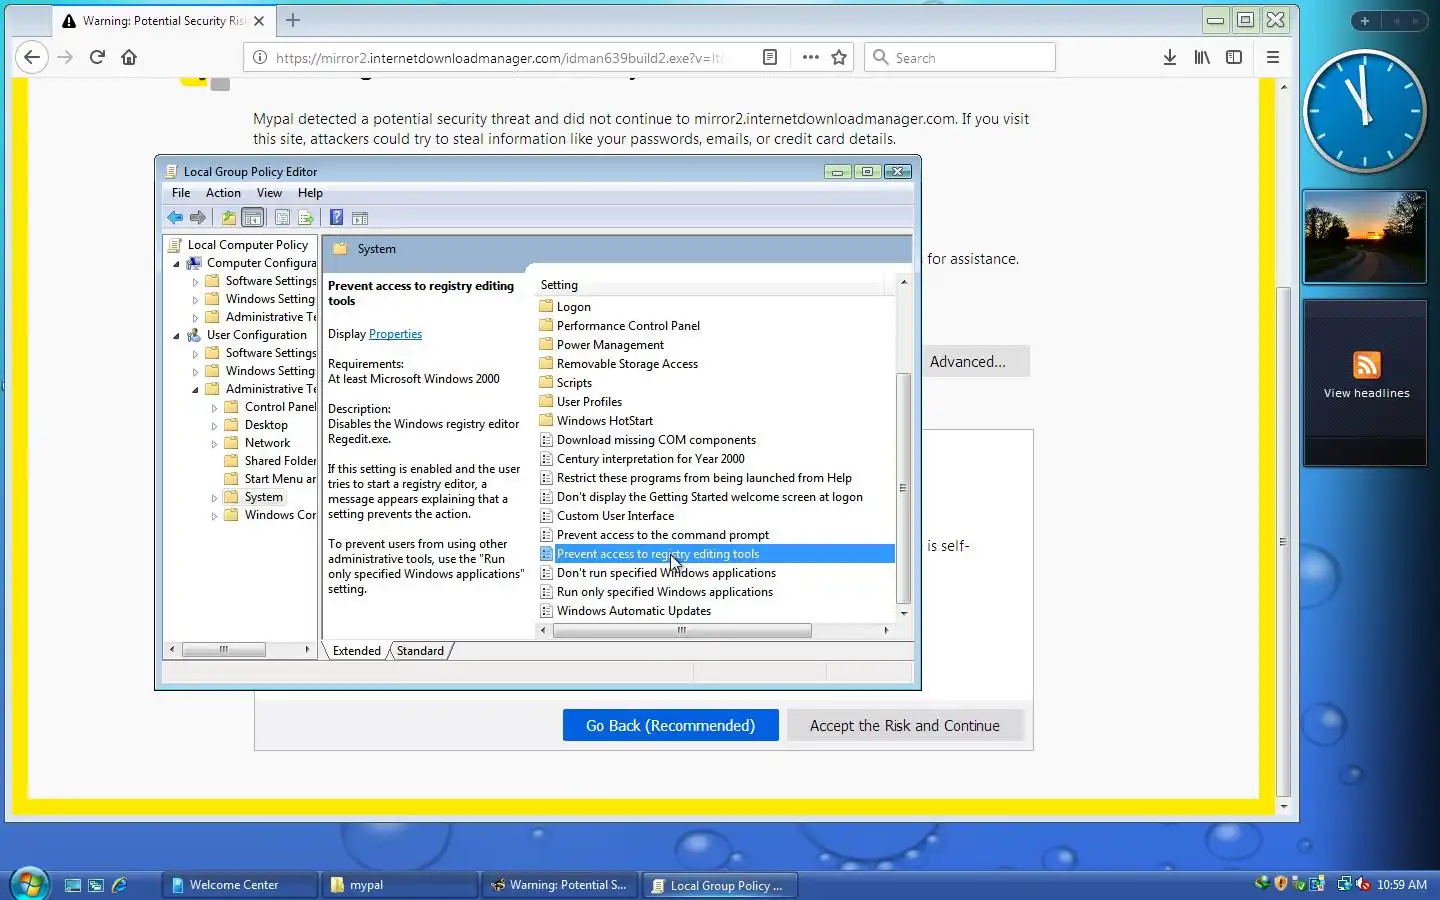Screen dimensions: 1440x900
Task: Collapse the User Configuration tree node
Action: [x=177, y=336]
